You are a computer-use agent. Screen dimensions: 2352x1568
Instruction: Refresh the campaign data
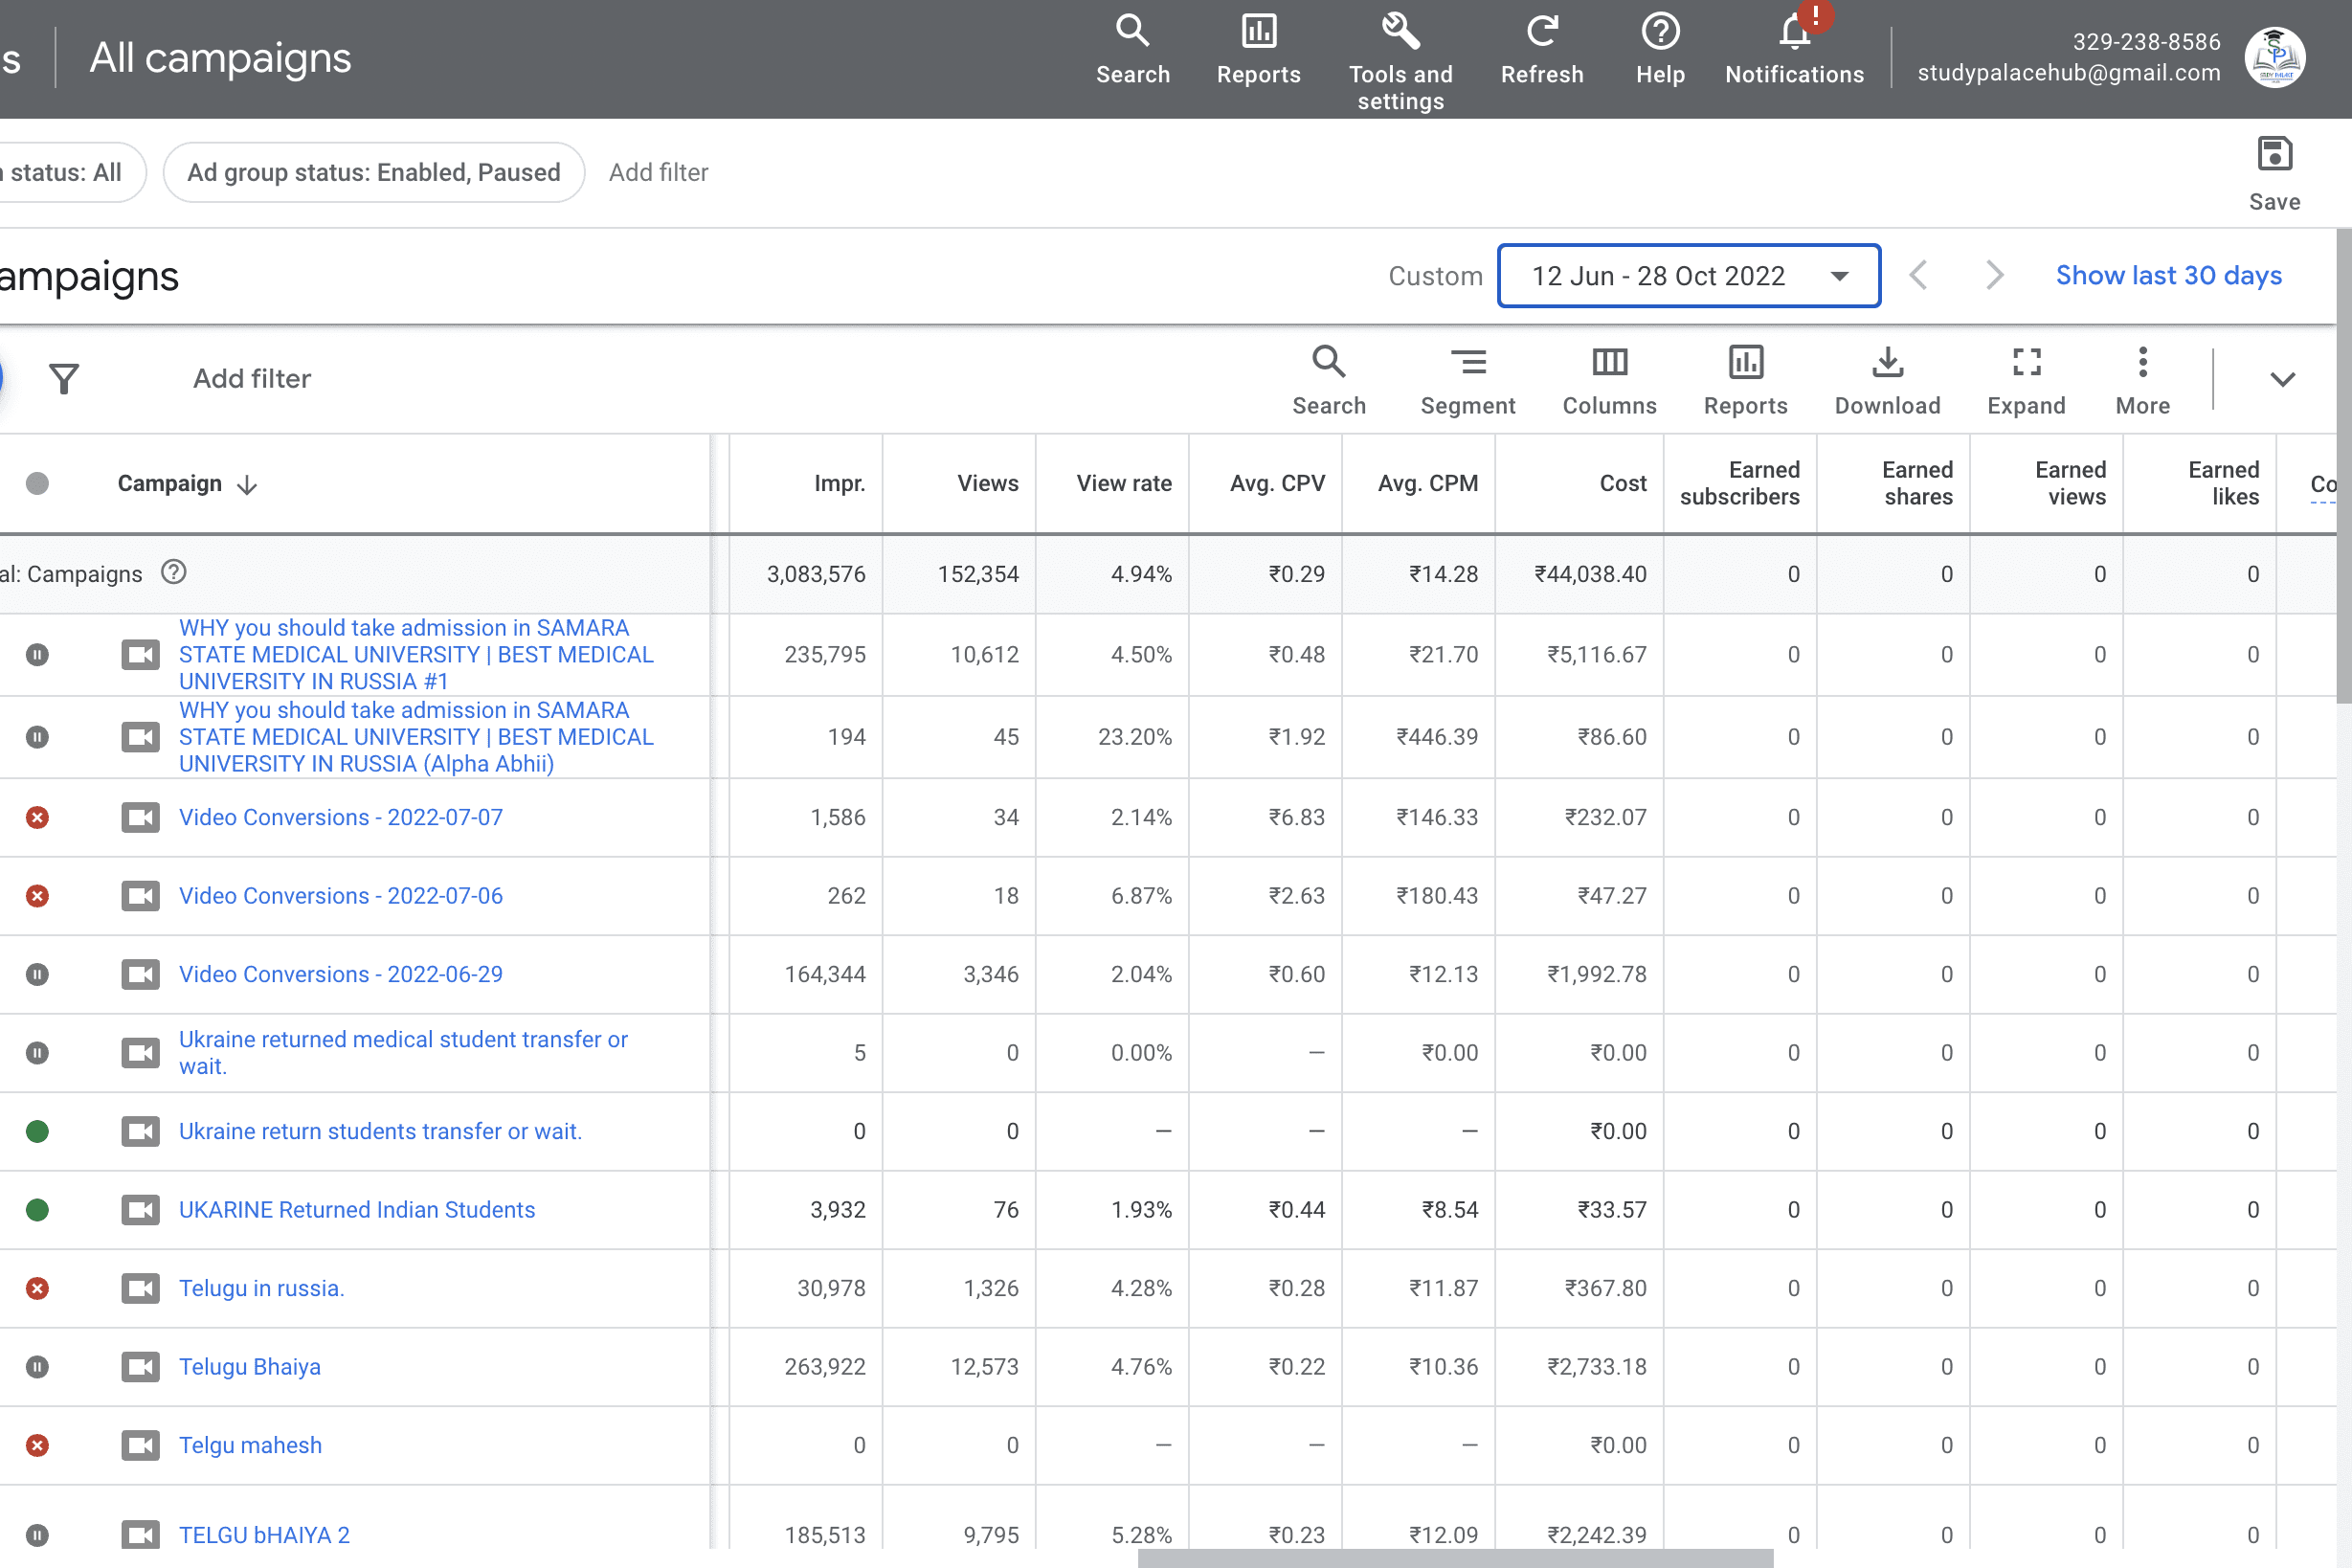pyautogui.click(x=1541, y=49)
